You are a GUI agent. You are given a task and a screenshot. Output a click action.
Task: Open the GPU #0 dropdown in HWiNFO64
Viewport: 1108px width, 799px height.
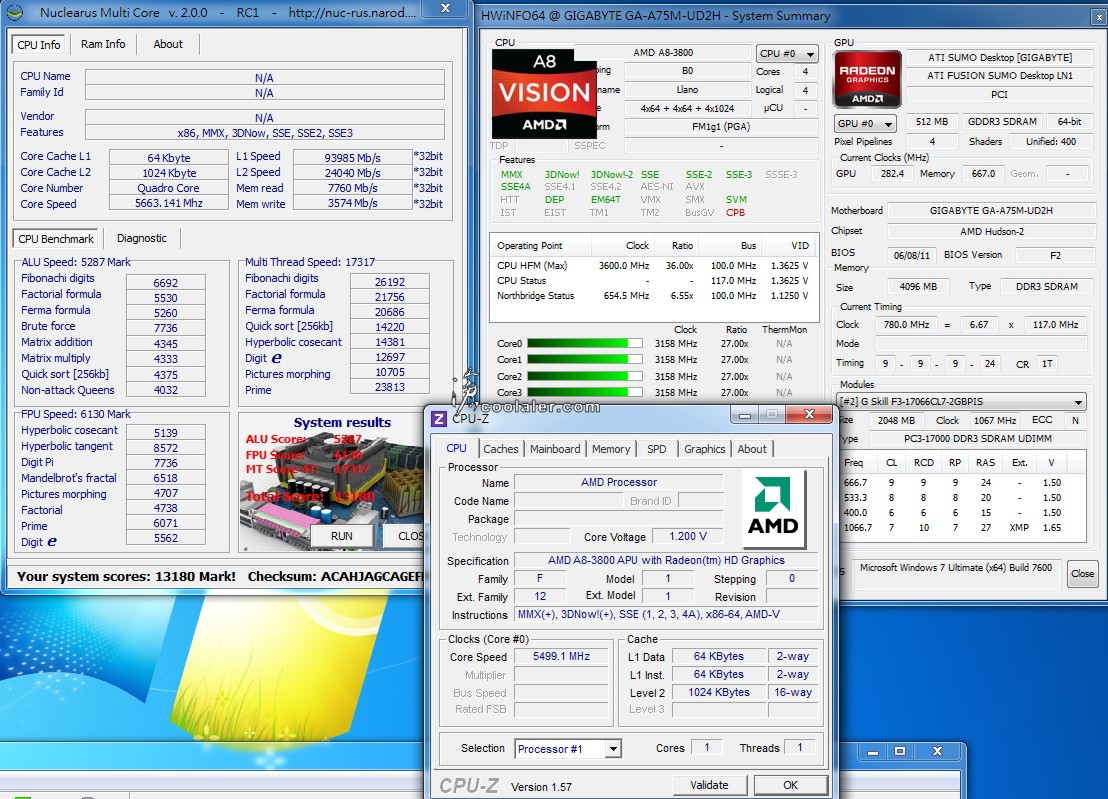click(x=865, y=123)
